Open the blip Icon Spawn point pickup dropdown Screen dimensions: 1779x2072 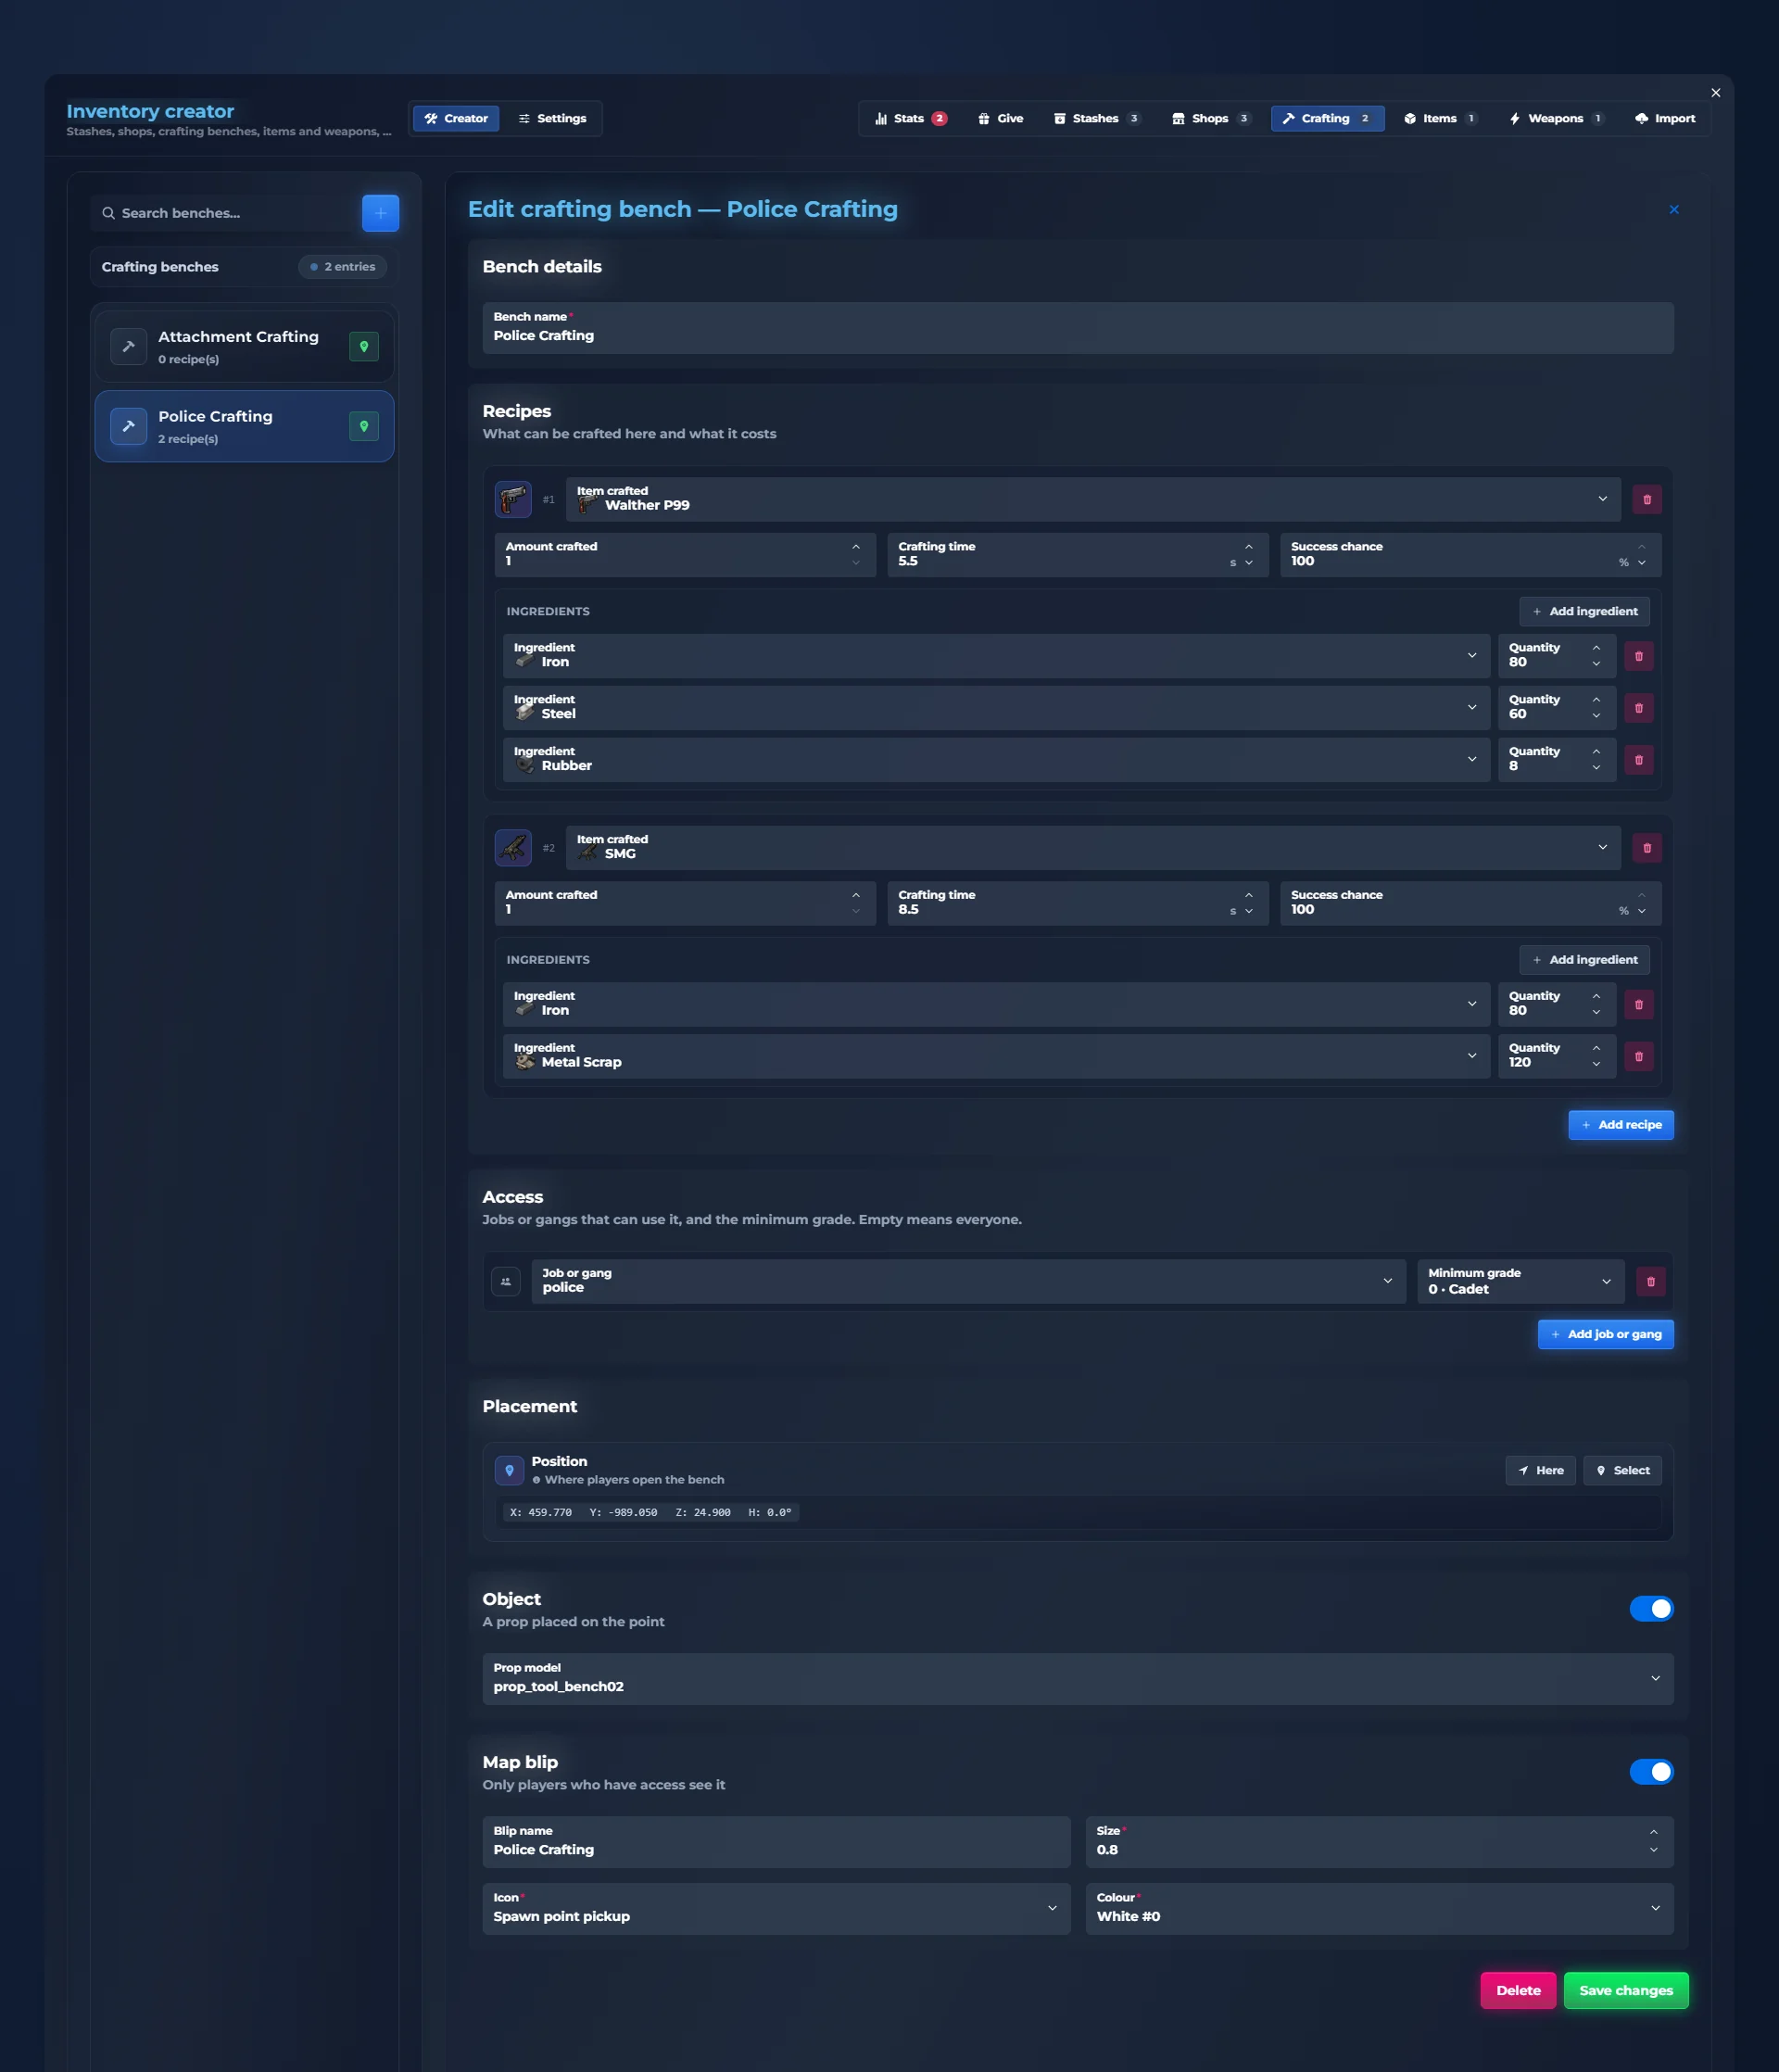point(776,1909)
